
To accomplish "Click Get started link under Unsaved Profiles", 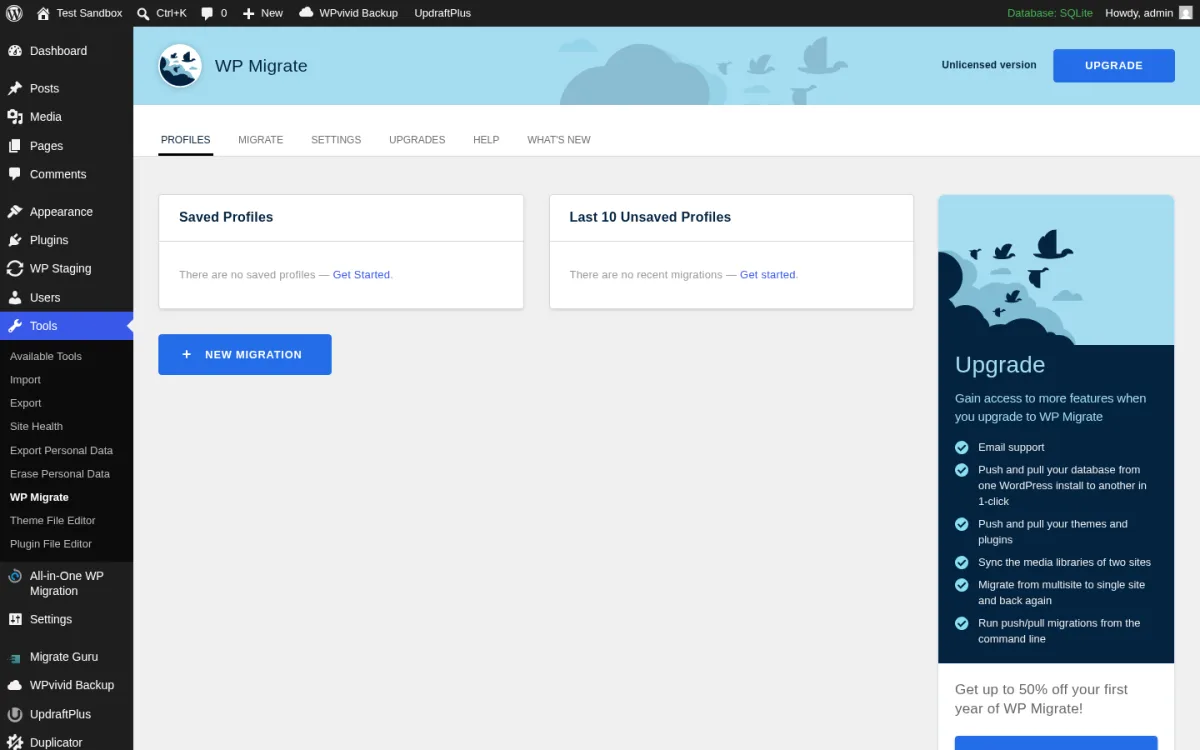I will coord(768,275).
